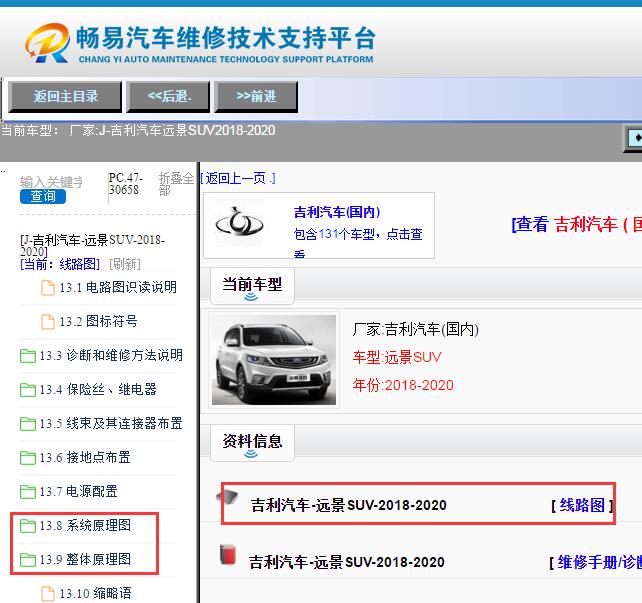Image resolution: width=642 pixels, height=603 pixels.
Task: Expand the 13.7 电源配置 folder
Action: 78,491
